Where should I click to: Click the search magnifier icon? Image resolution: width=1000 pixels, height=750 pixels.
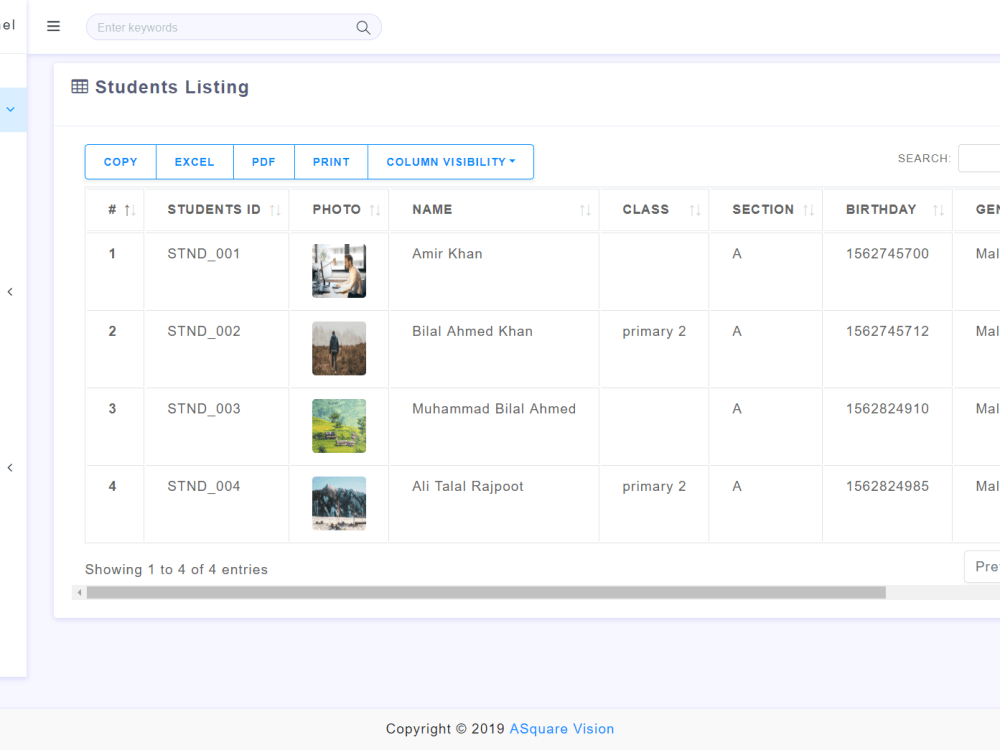(x=363, y=27)
